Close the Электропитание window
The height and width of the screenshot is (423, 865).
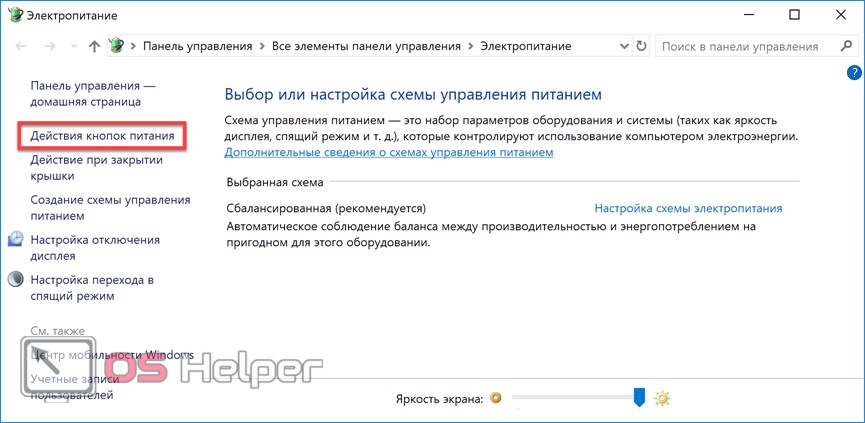[841, 15]
